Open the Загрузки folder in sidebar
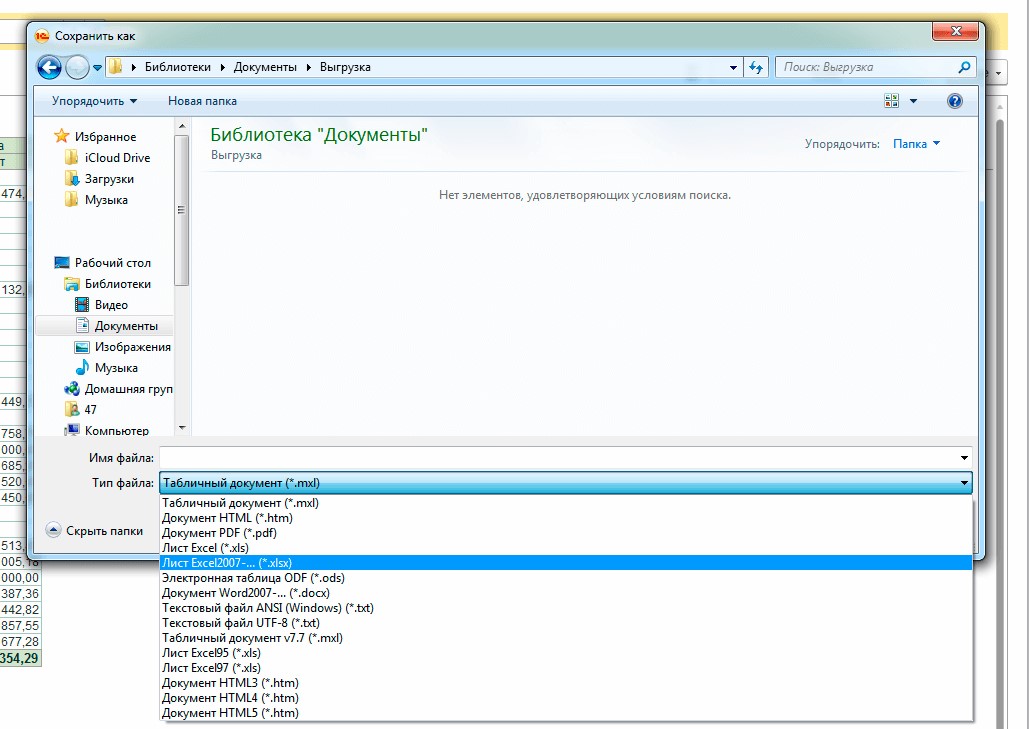The width and height of the screenshot is (1029, 729). (x=108, y=179)
